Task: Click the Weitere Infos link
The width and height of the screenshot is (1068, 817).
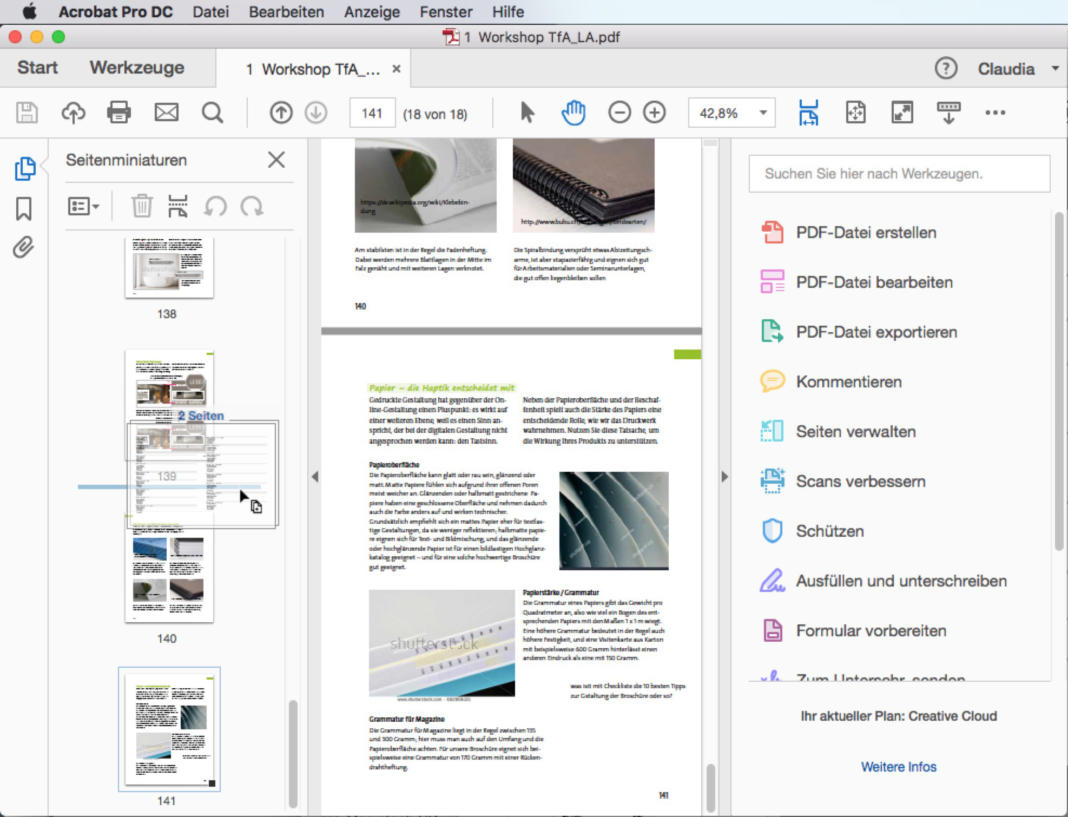Action: pyautogui.click(x=898, y=767)
